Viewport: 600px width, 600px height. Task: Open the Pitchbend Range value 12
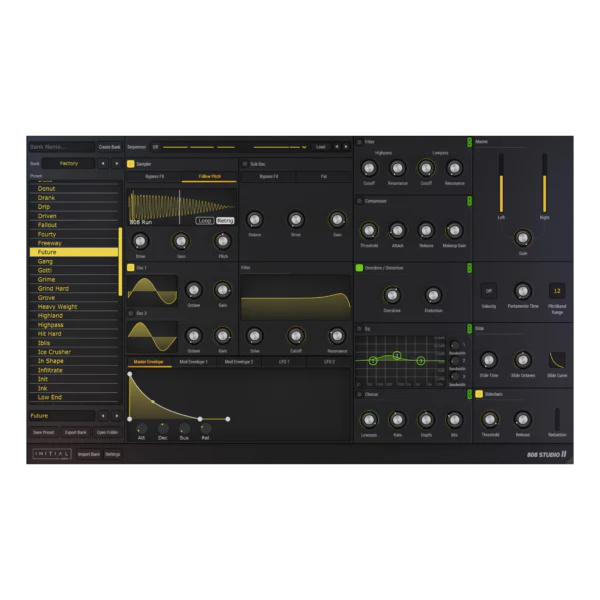click(557, 291)
